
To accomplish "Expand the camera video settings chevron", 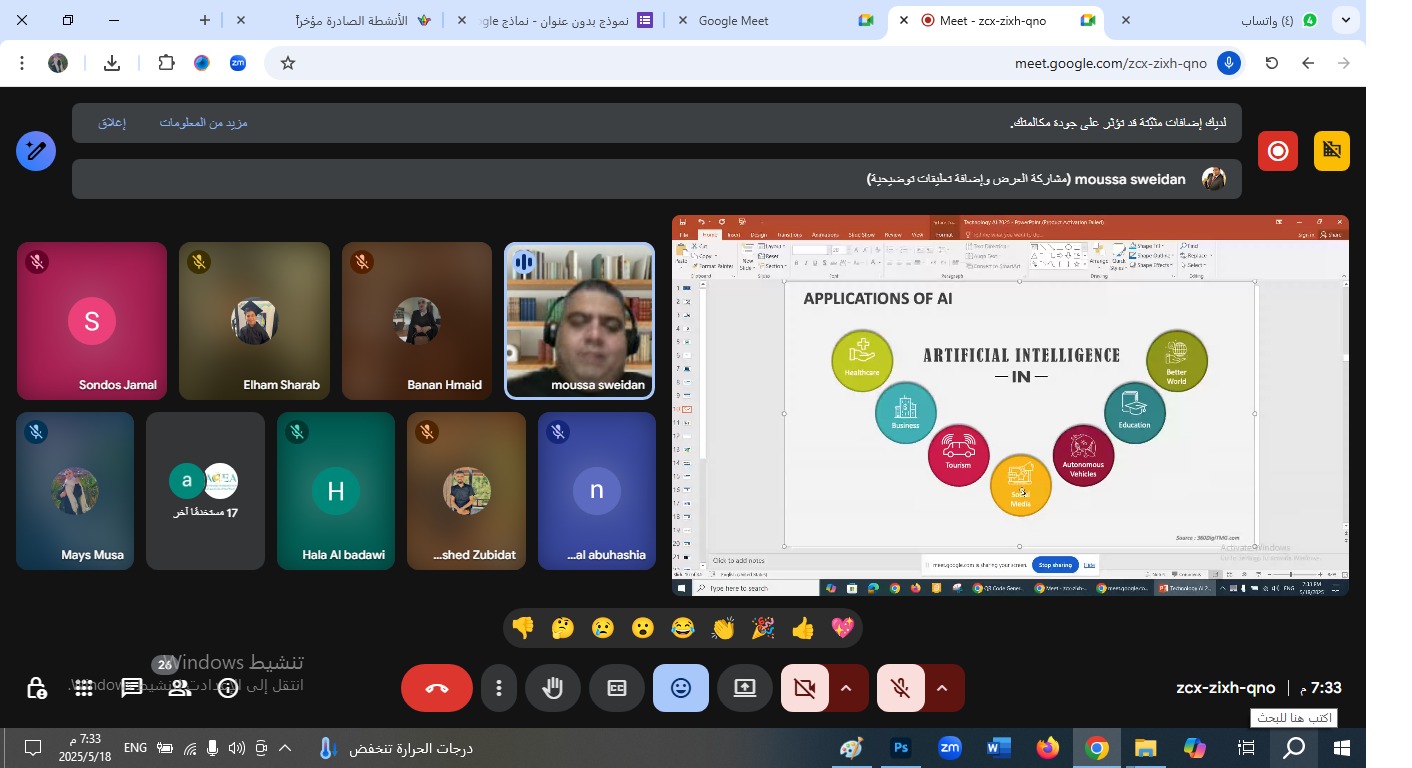I will (846, 688).
